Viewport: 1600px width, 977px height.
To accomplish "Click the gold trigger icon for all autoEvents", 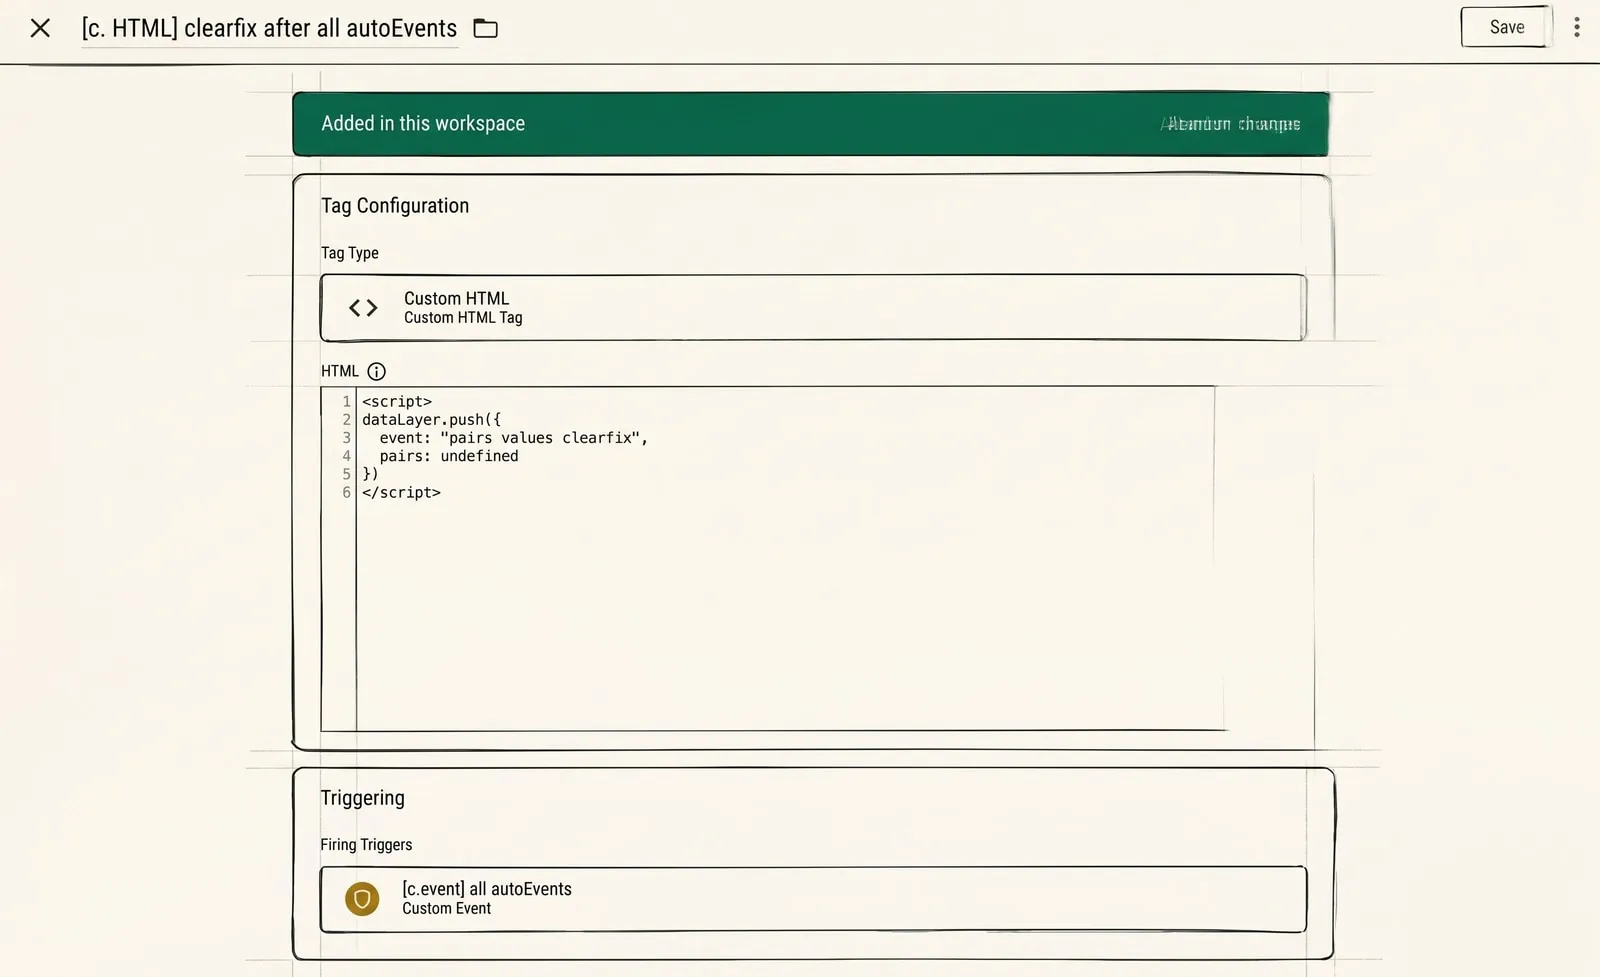I will click(x=362, y=899).
